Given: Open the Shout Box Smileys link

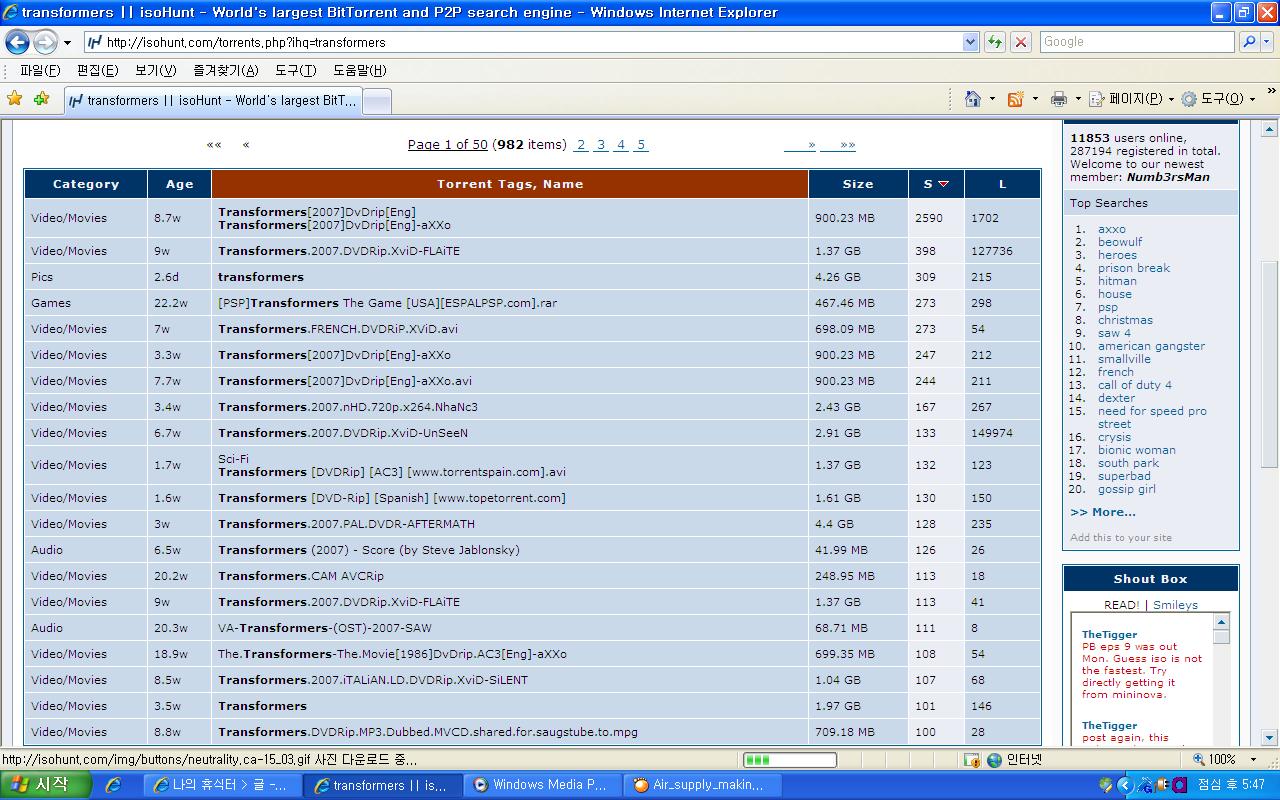Looking at the screenshot, I should coord(1175,605).
